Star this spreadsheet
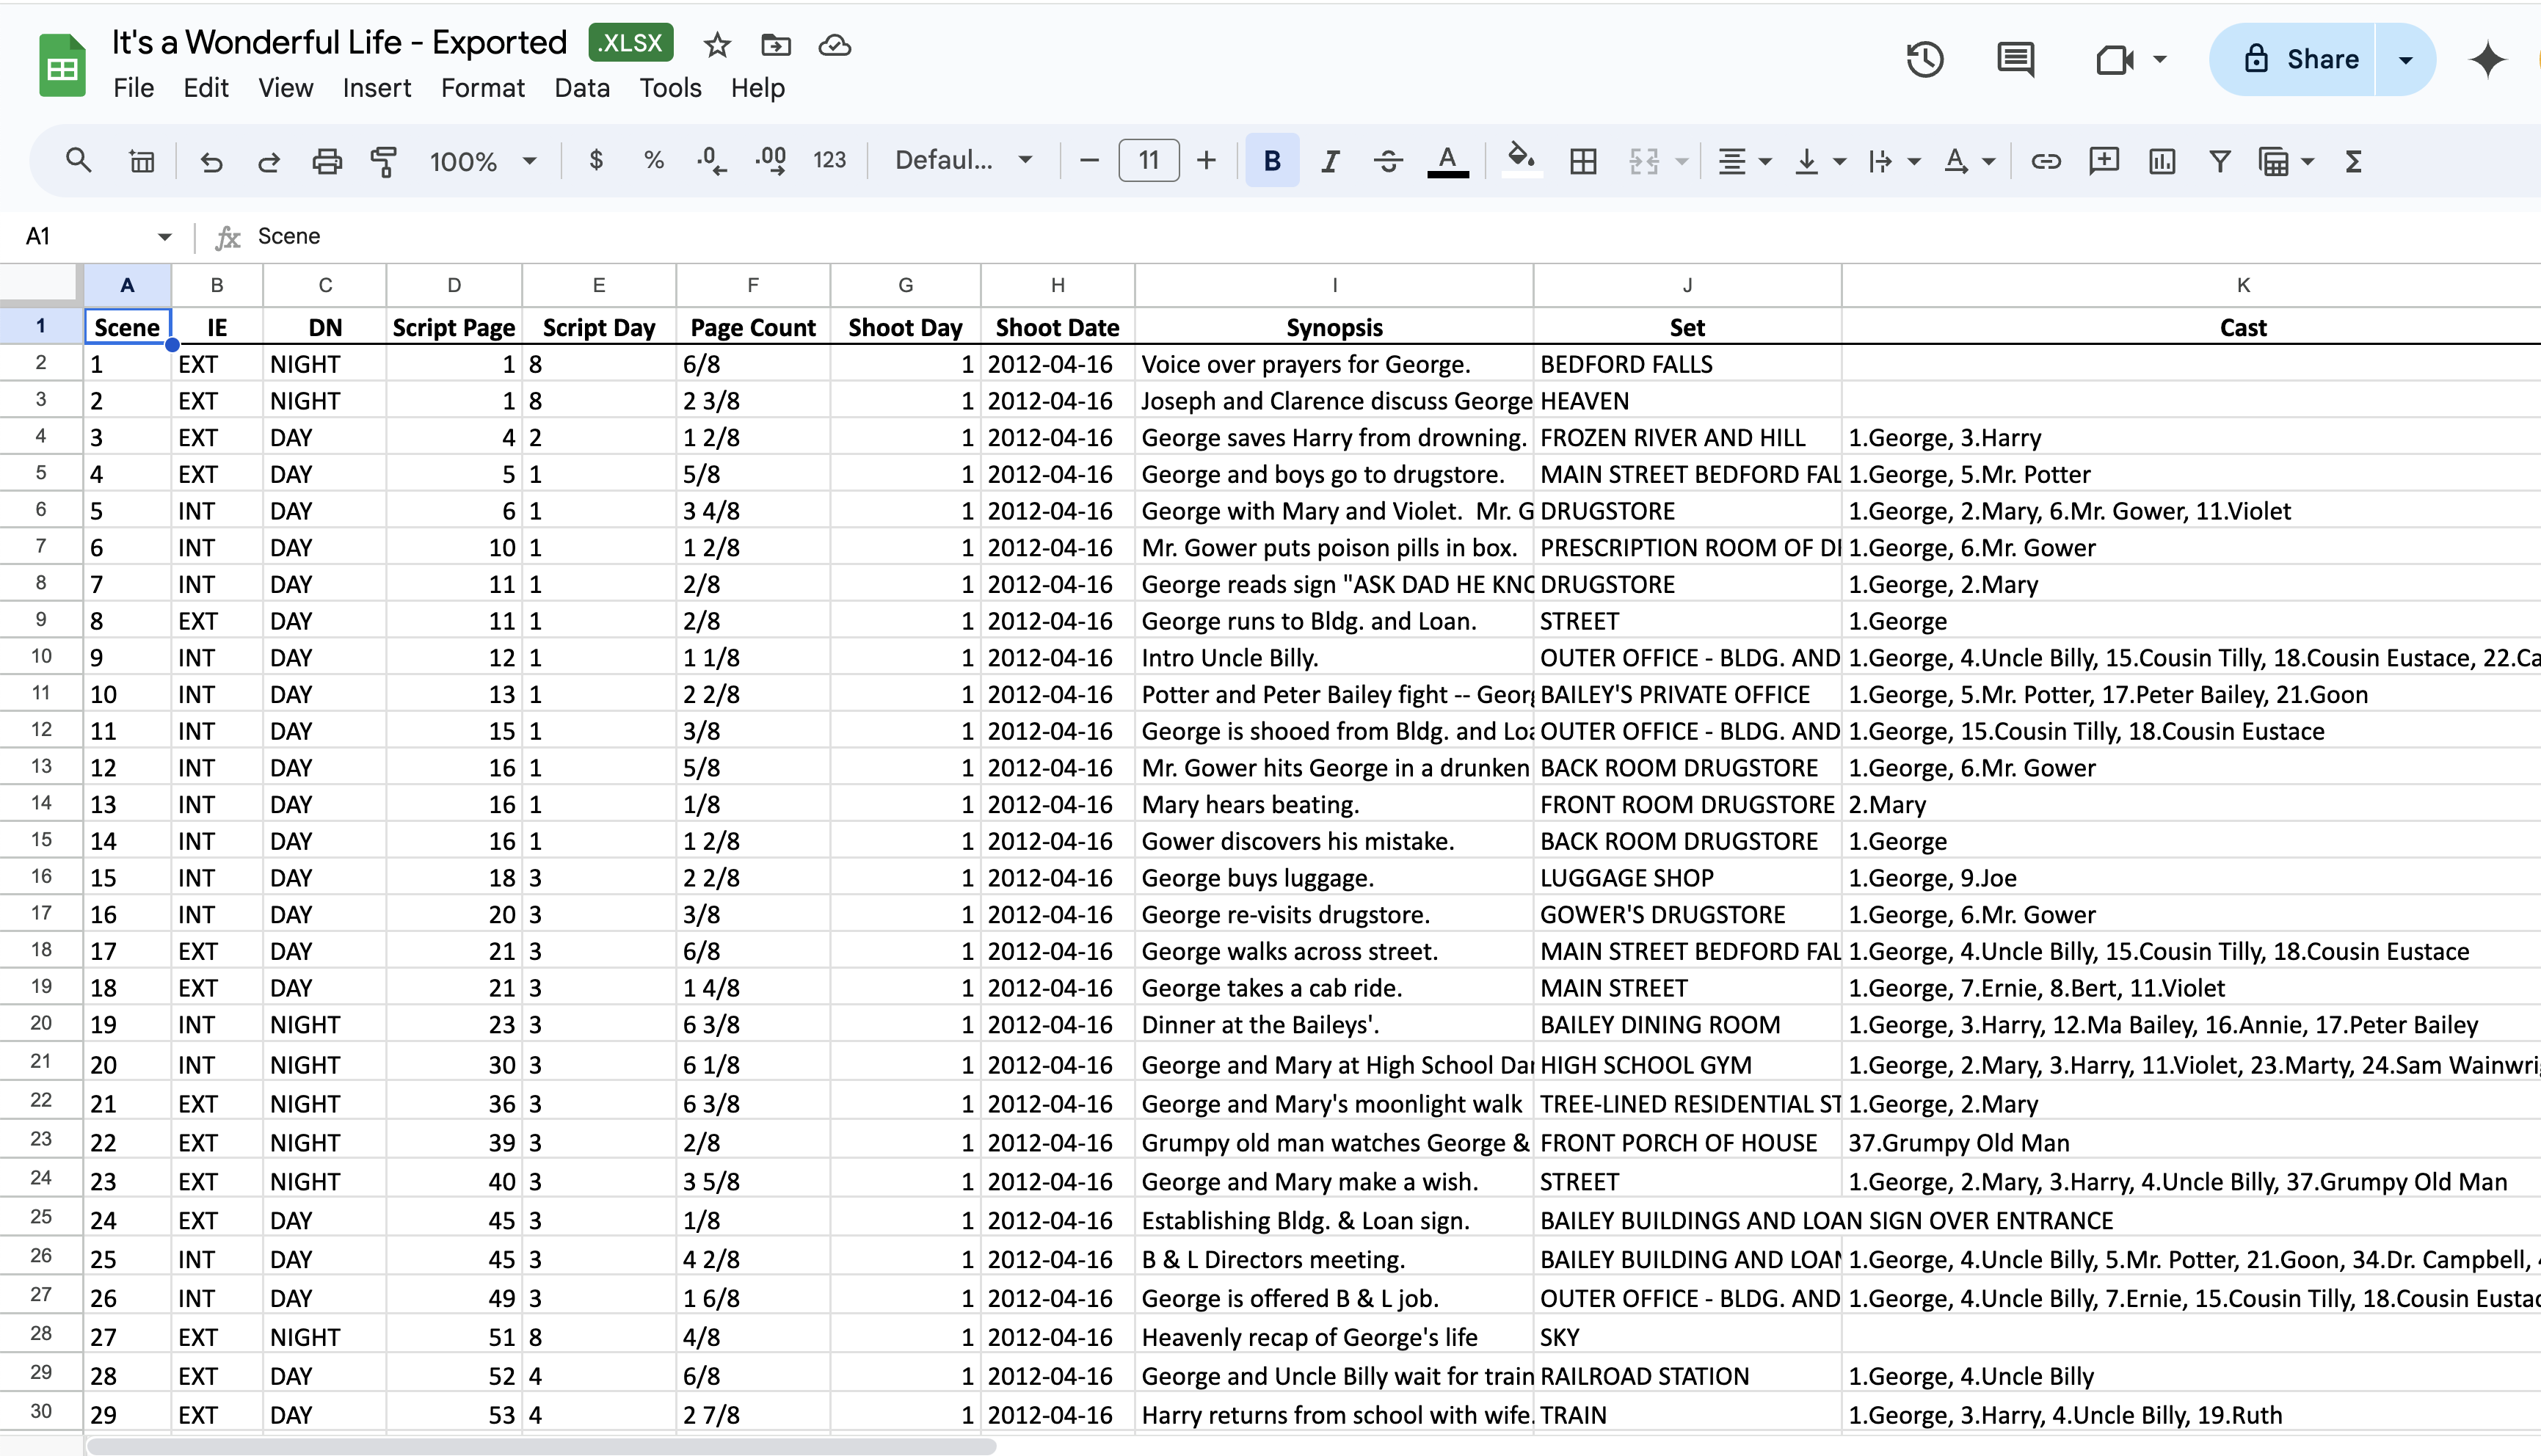The width and height of the screenshot is (2541, 1456). click(x=717, y=45)
